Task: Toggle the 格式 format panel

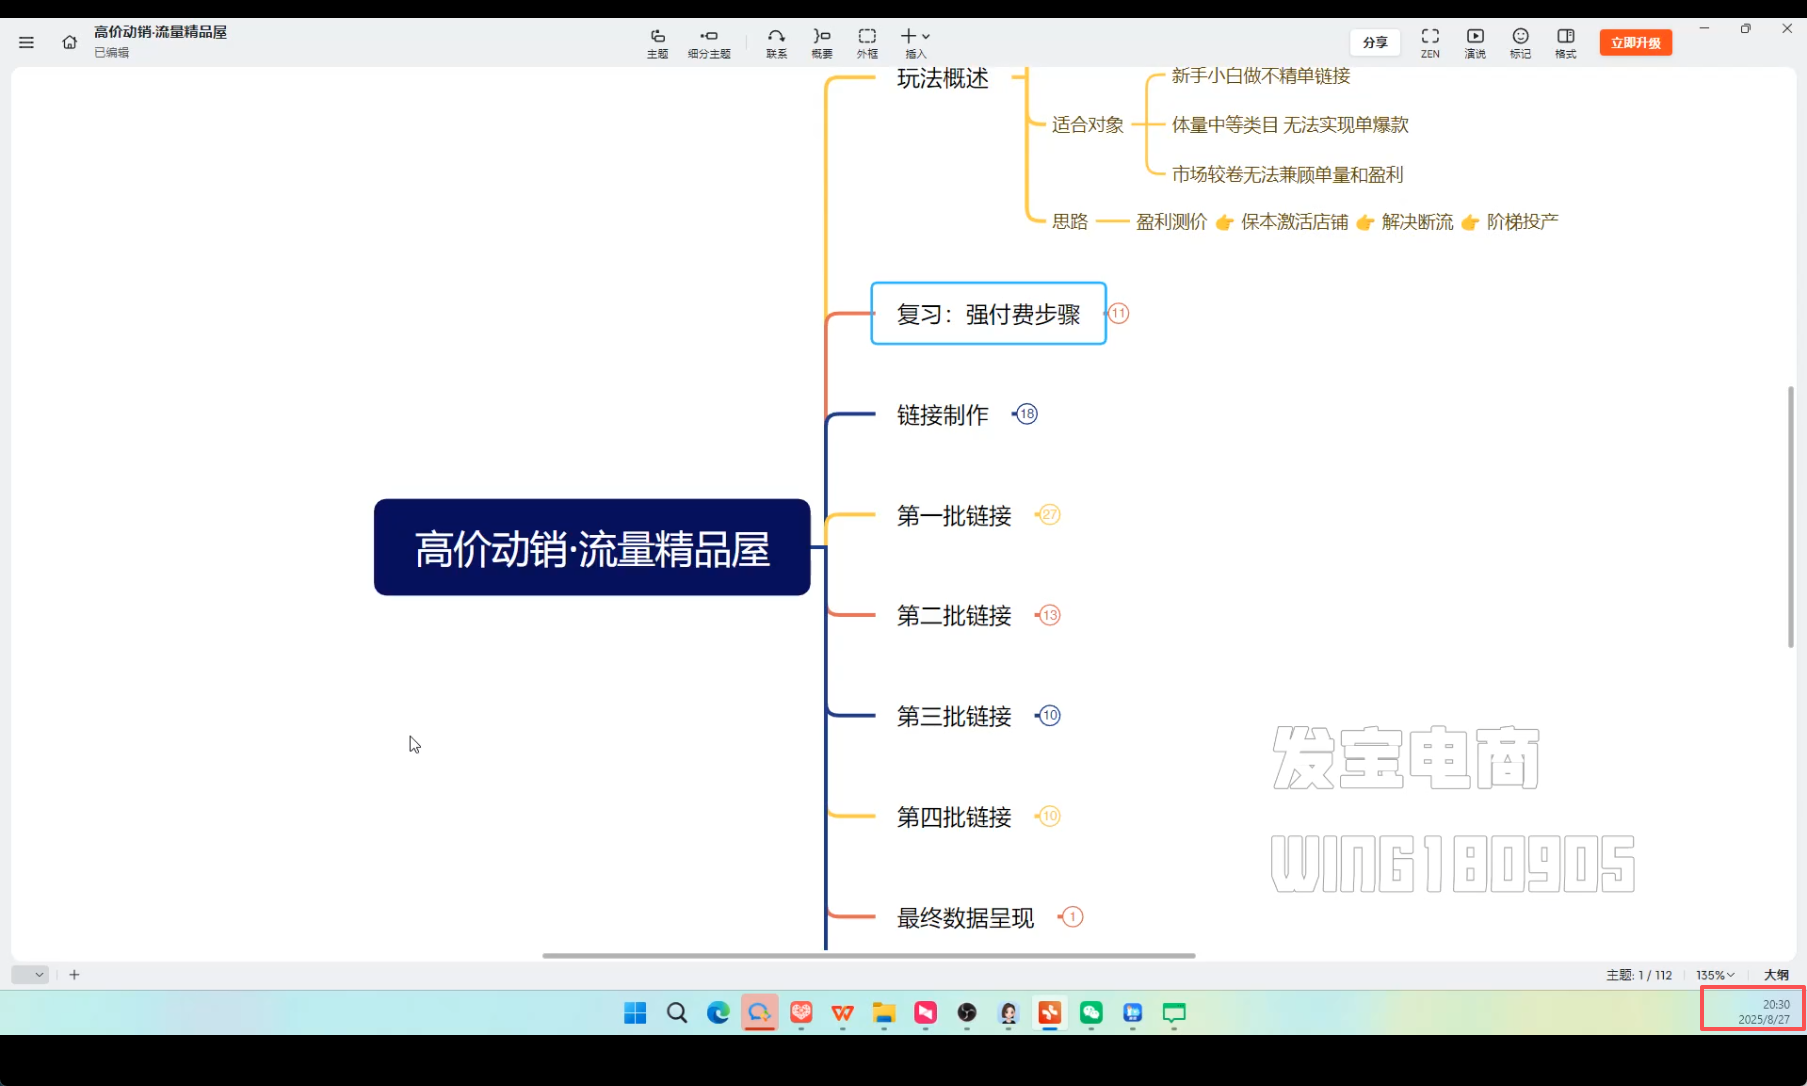Action: pos(1565,42)
